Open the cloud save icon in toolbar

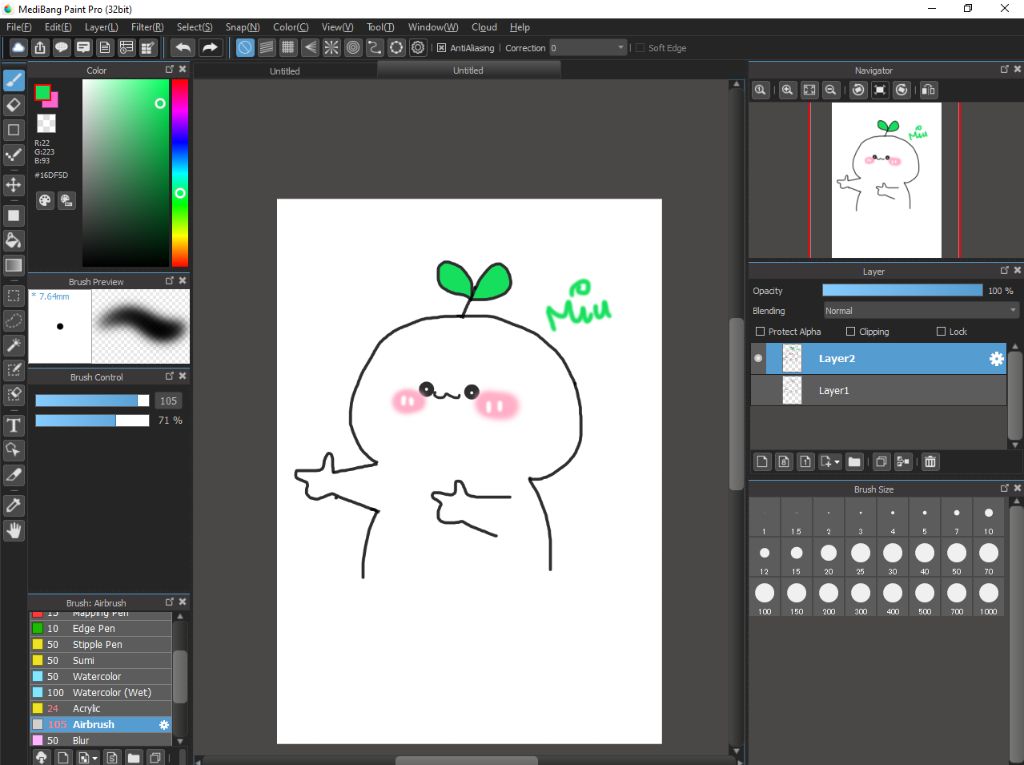[18, 48]
